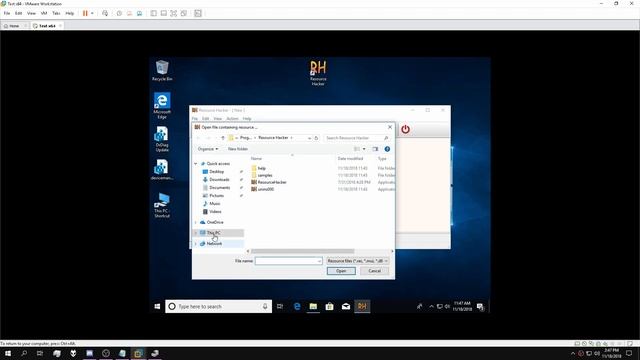Open the VMware power dropdown arrow
Viewport: 640px width, 360px height.
click(x=92, y=13)
